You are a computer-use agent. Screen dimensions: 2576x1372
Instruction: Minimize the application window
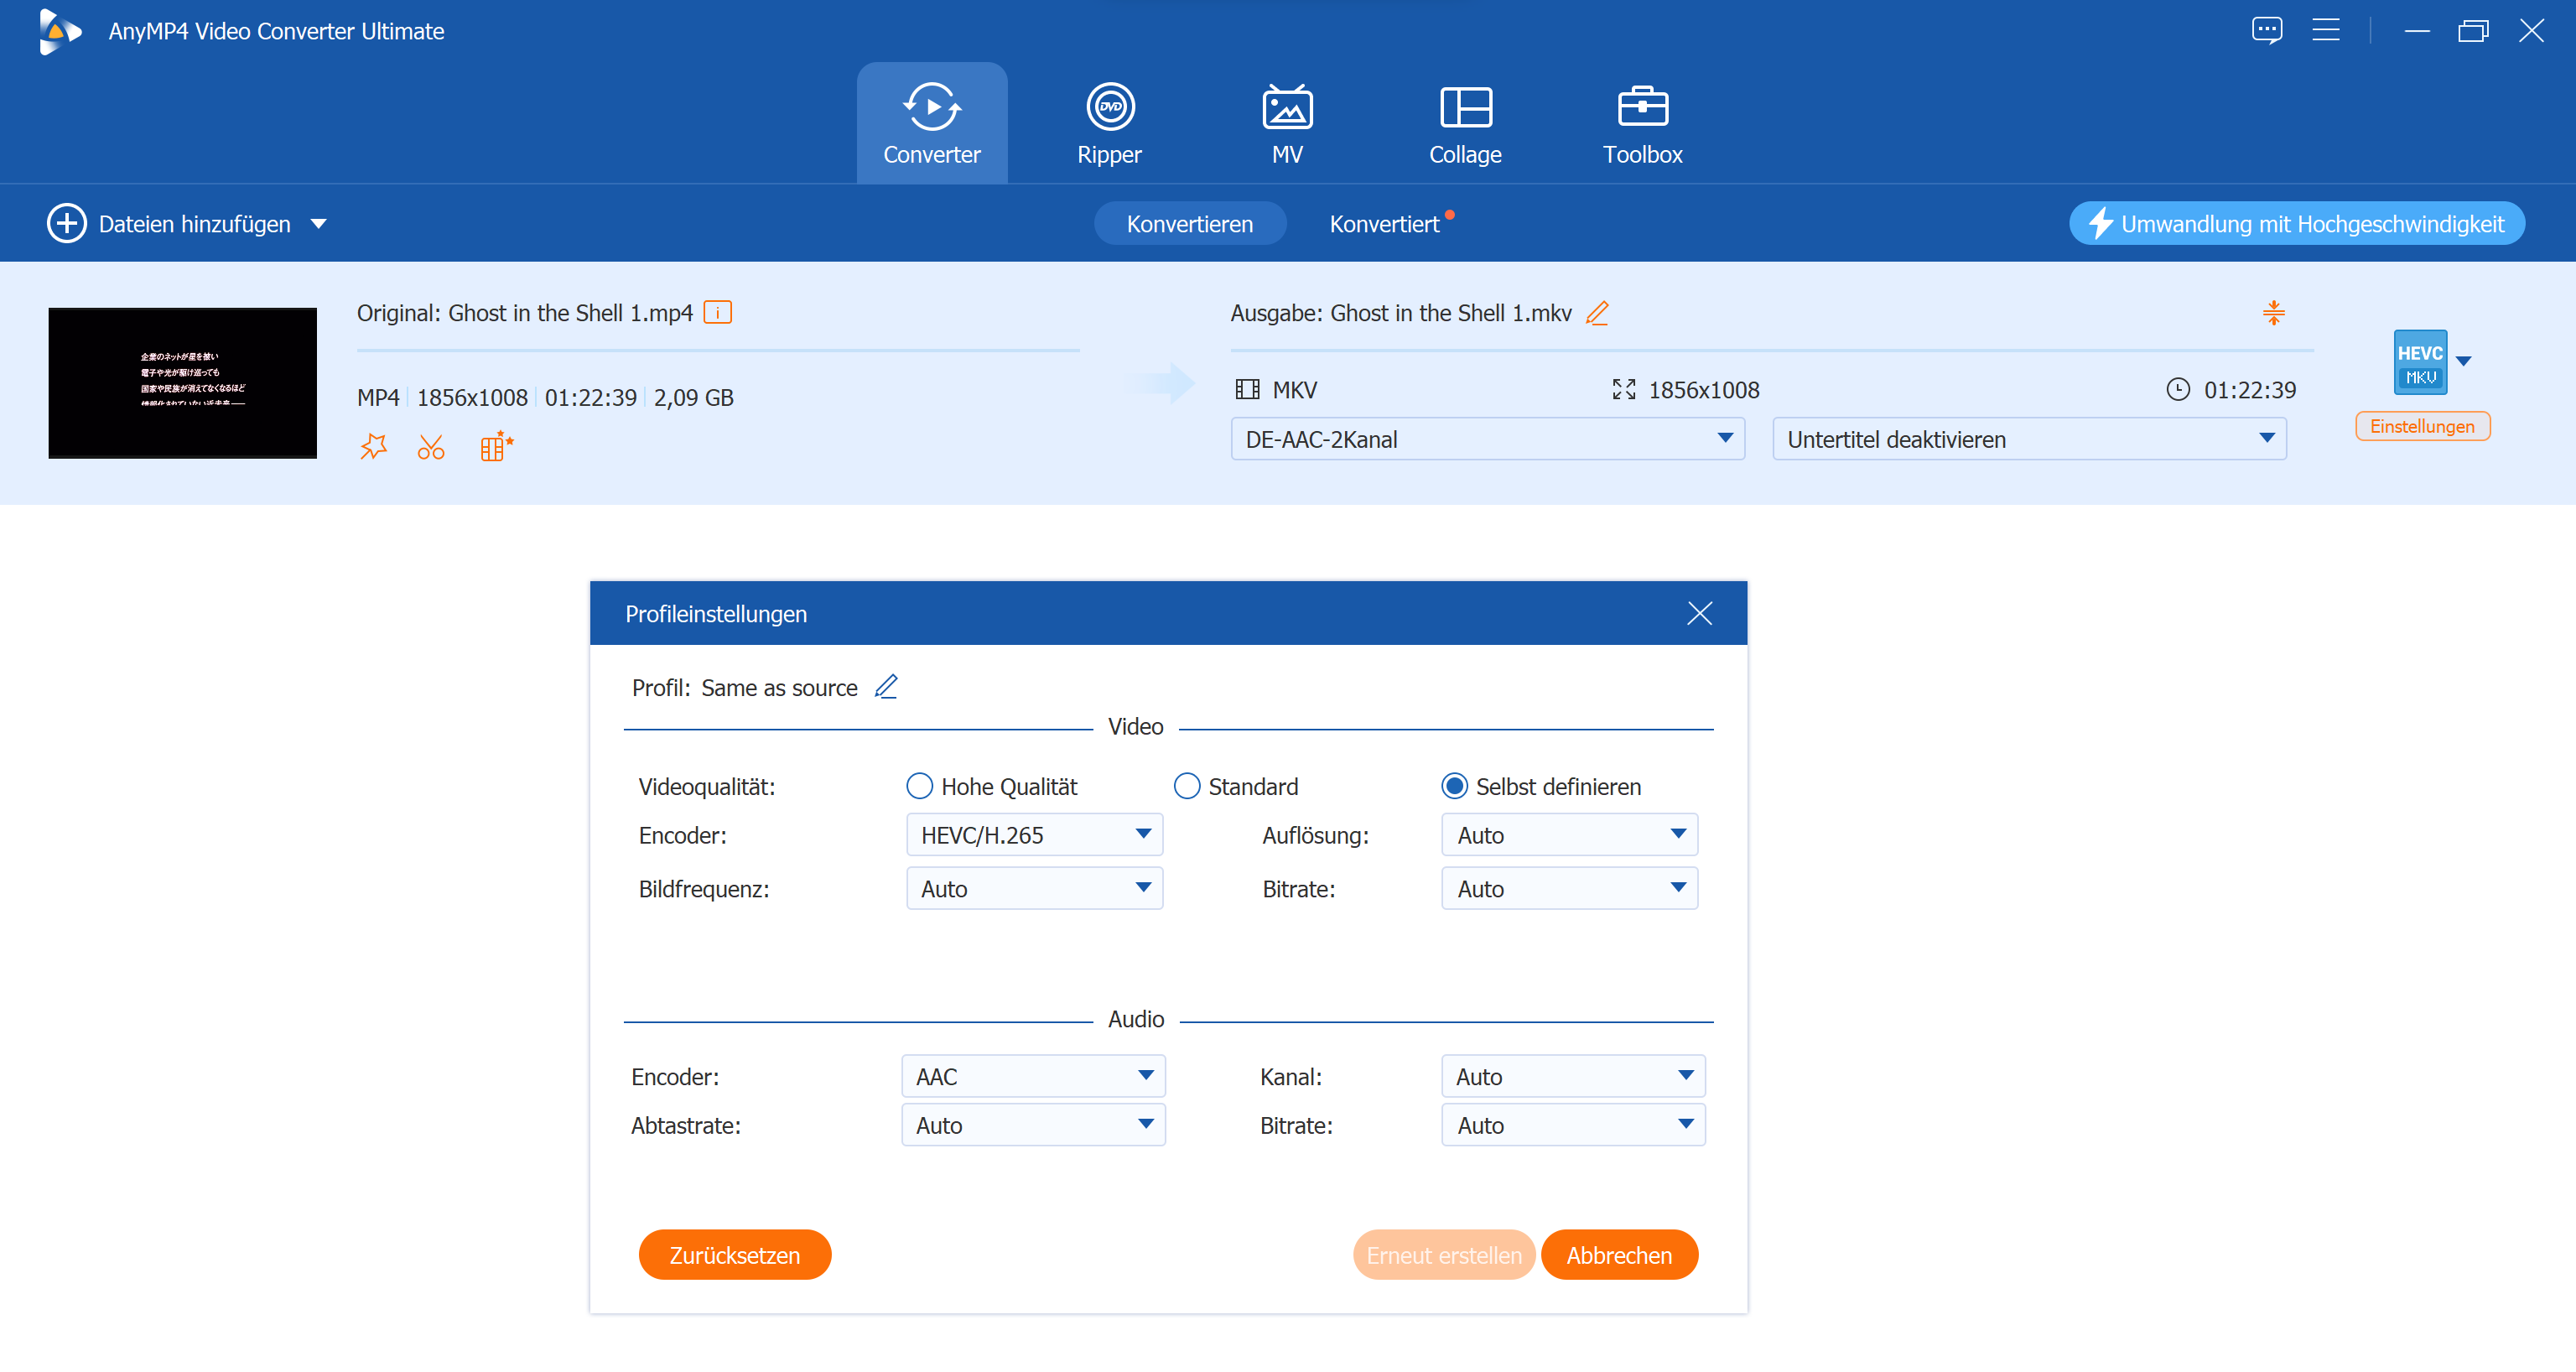pyautogui.click(x=2416, y=30)
